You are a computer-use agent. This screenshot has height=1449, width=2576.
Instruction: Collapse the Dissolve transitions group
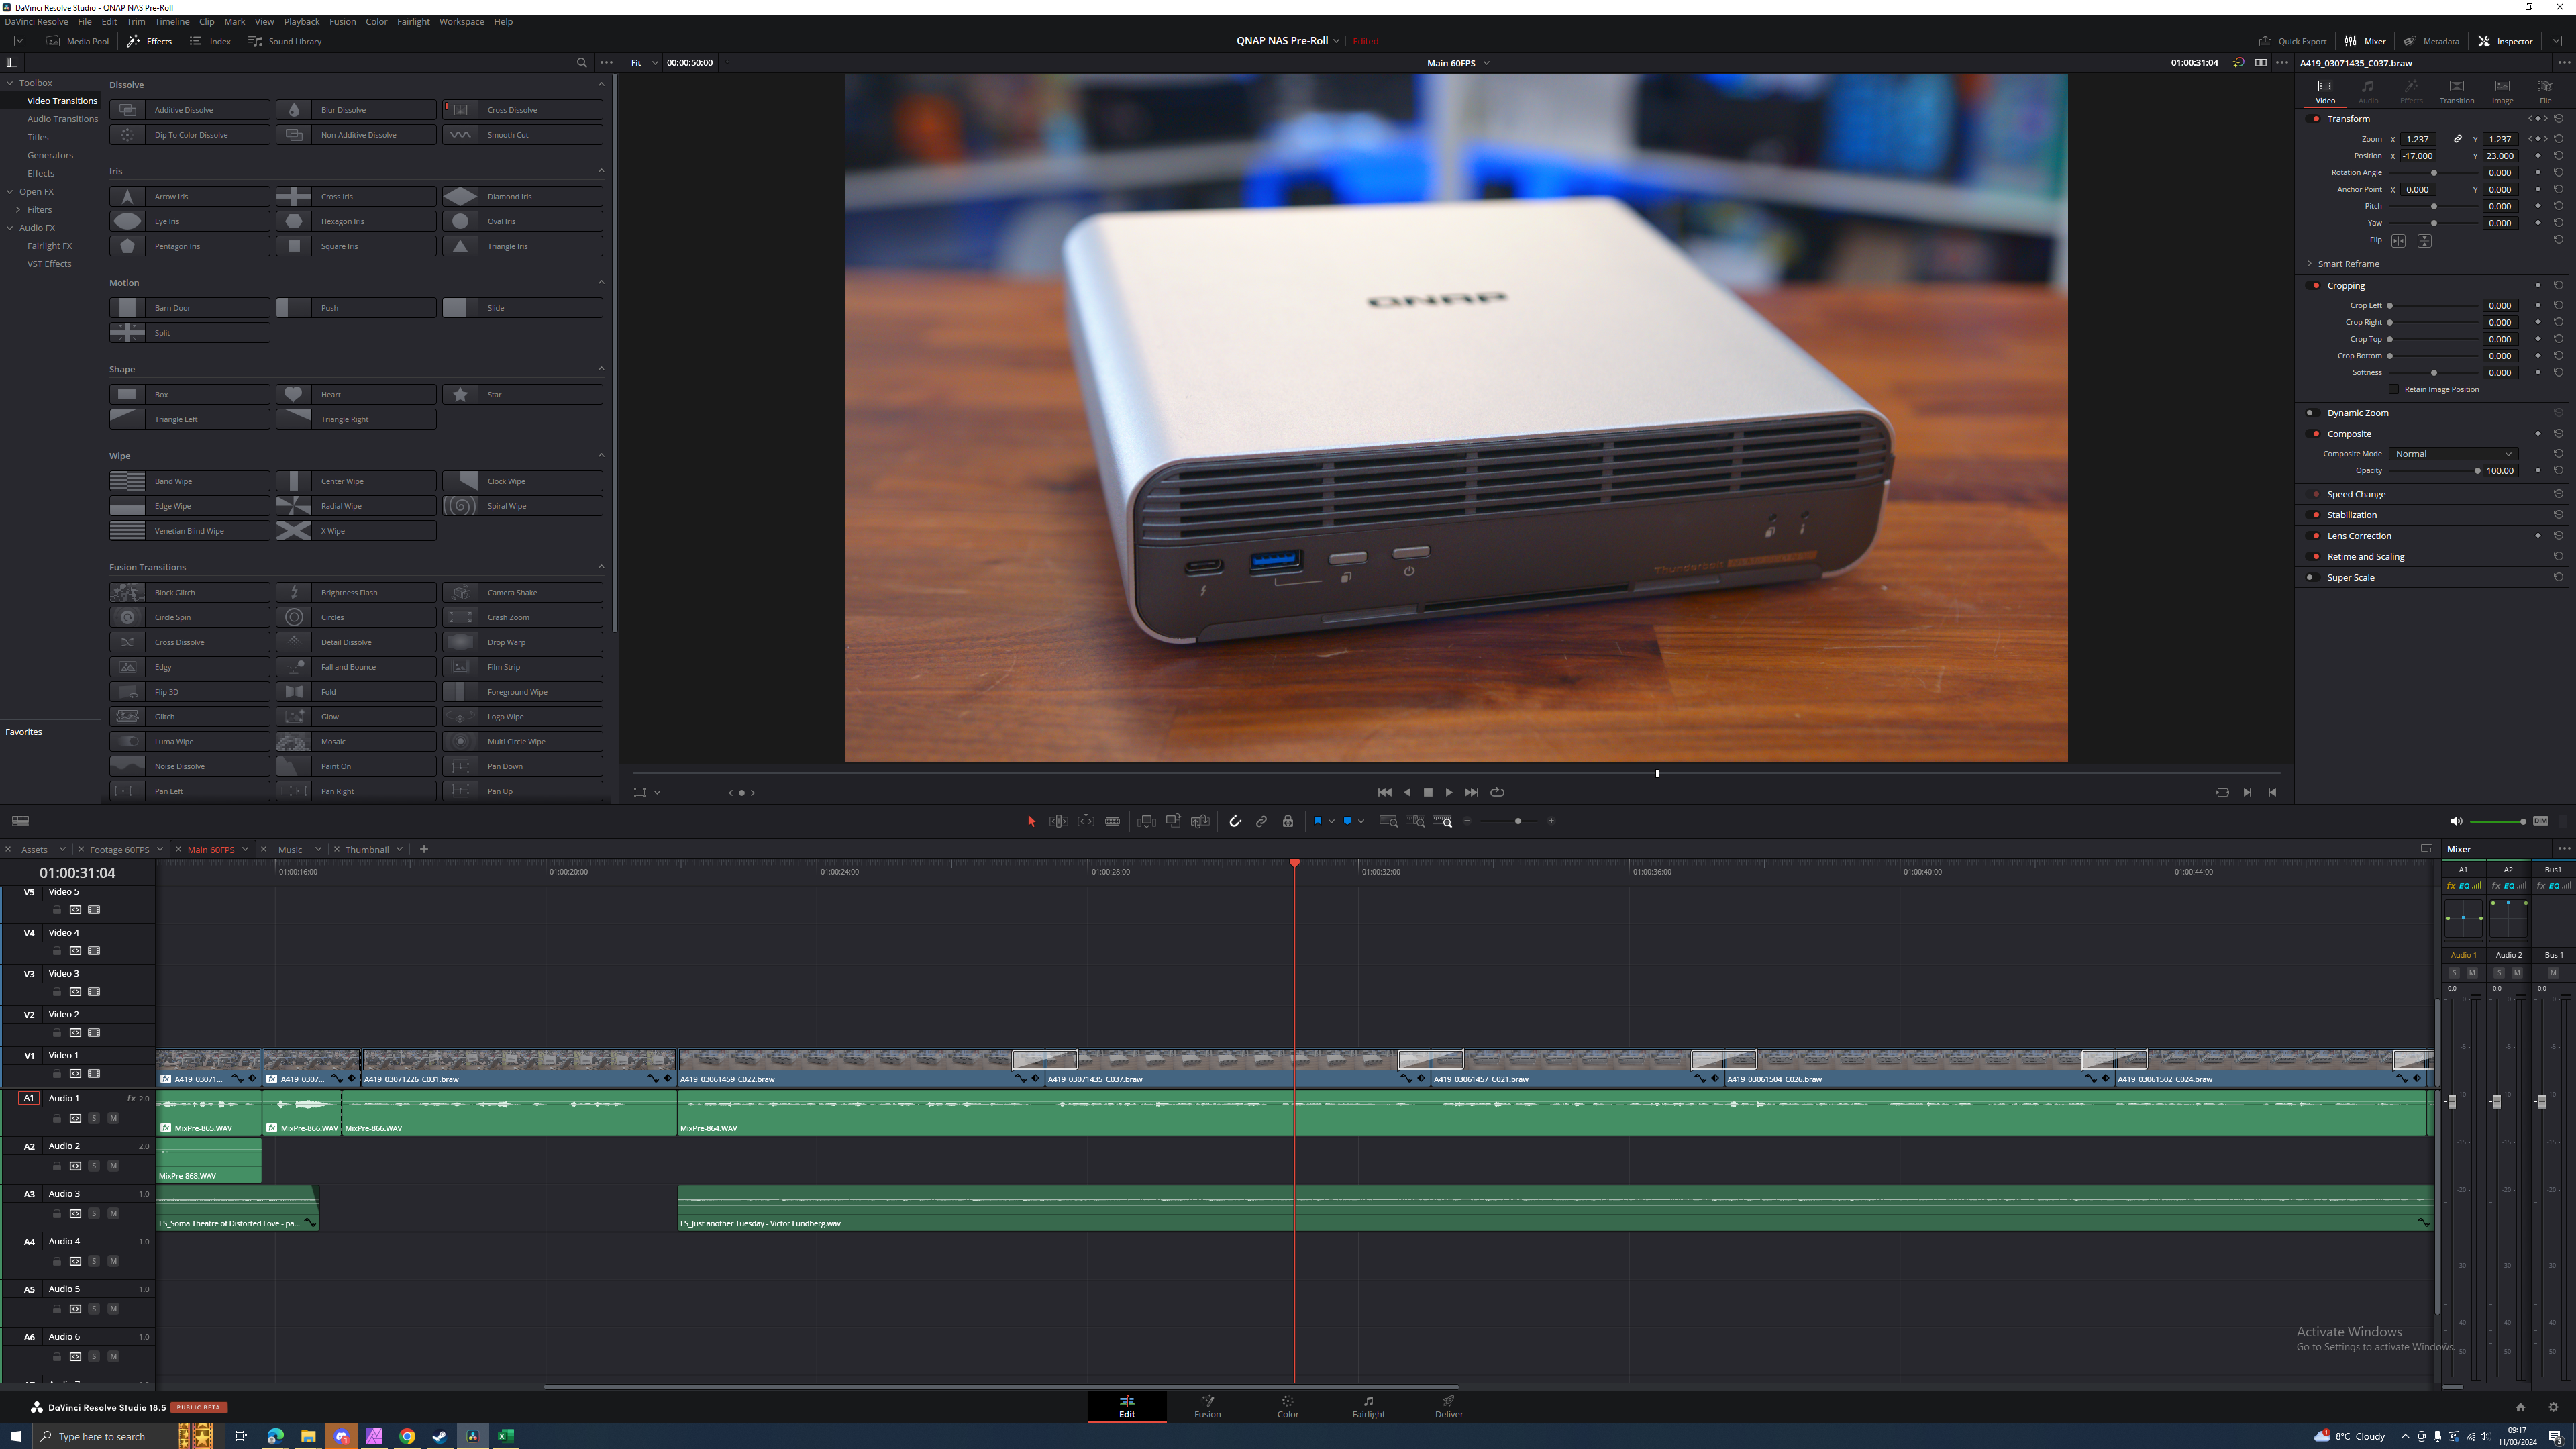click(x=601, y=84)
